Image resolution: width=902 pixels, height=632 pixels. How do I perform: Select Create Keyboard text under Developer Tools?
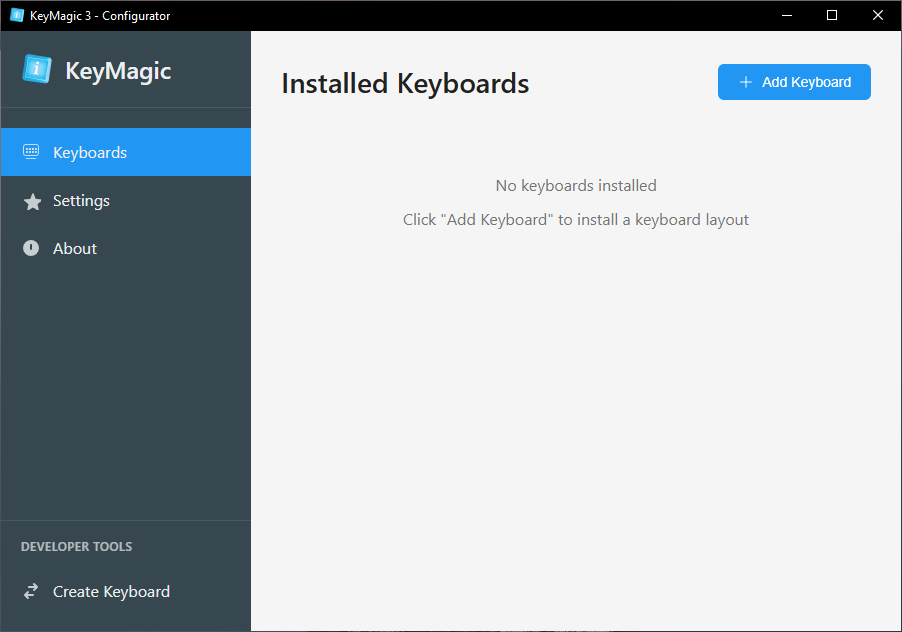[111, 592]
